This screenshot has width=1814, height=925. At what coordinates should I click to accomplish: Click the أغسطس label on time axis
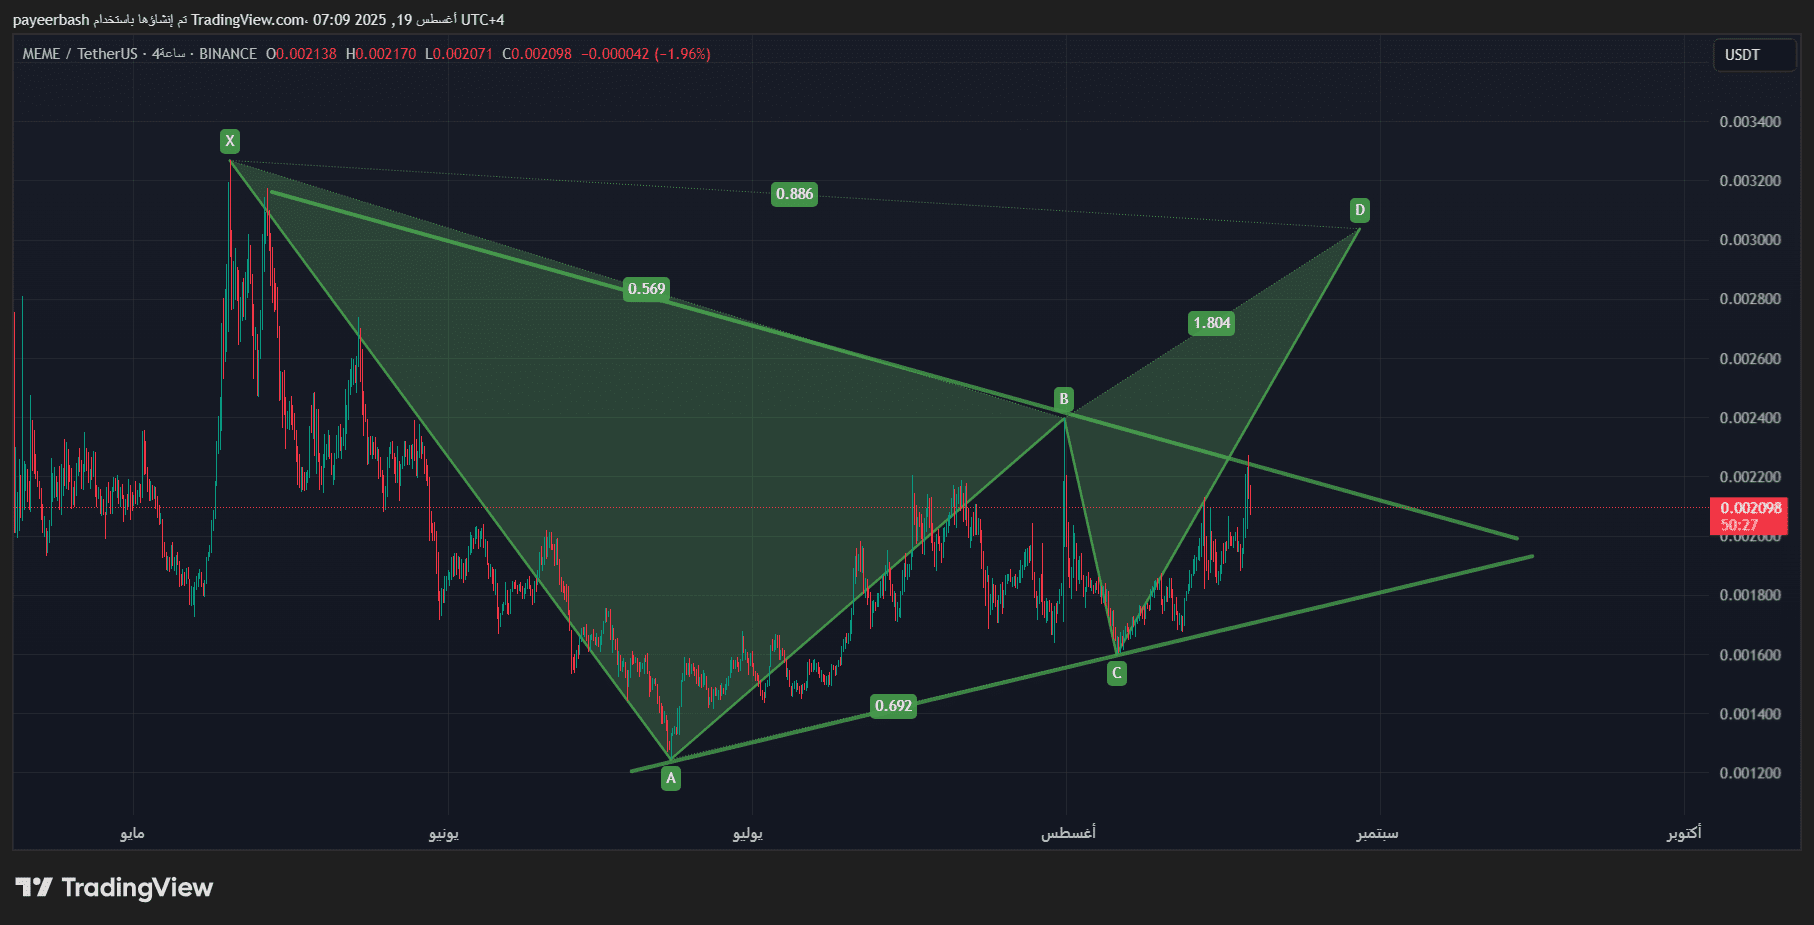point(1068,833)
